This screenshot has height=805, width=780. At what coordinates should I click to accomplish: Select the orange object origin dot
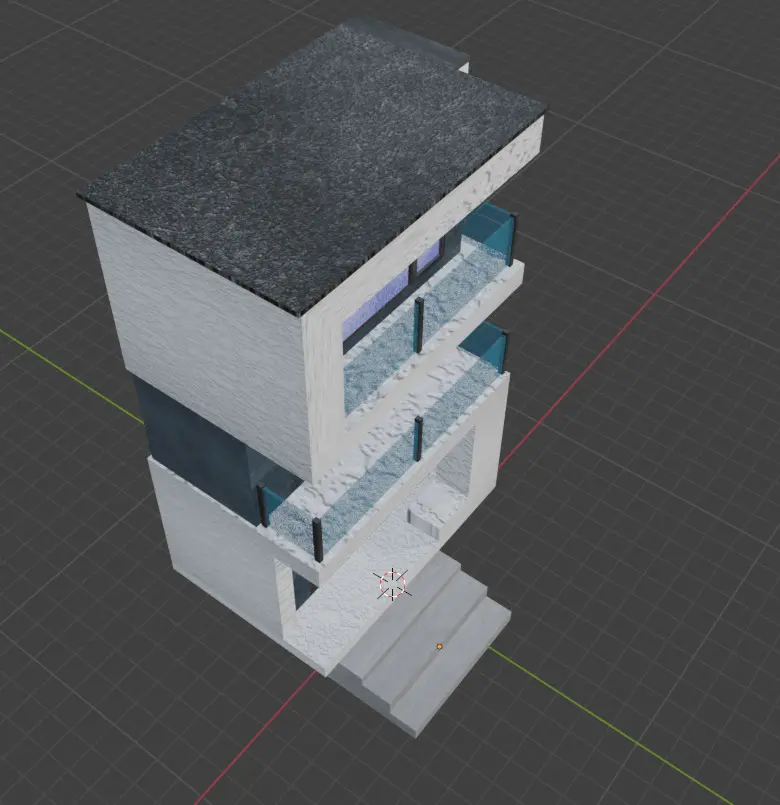439,647
